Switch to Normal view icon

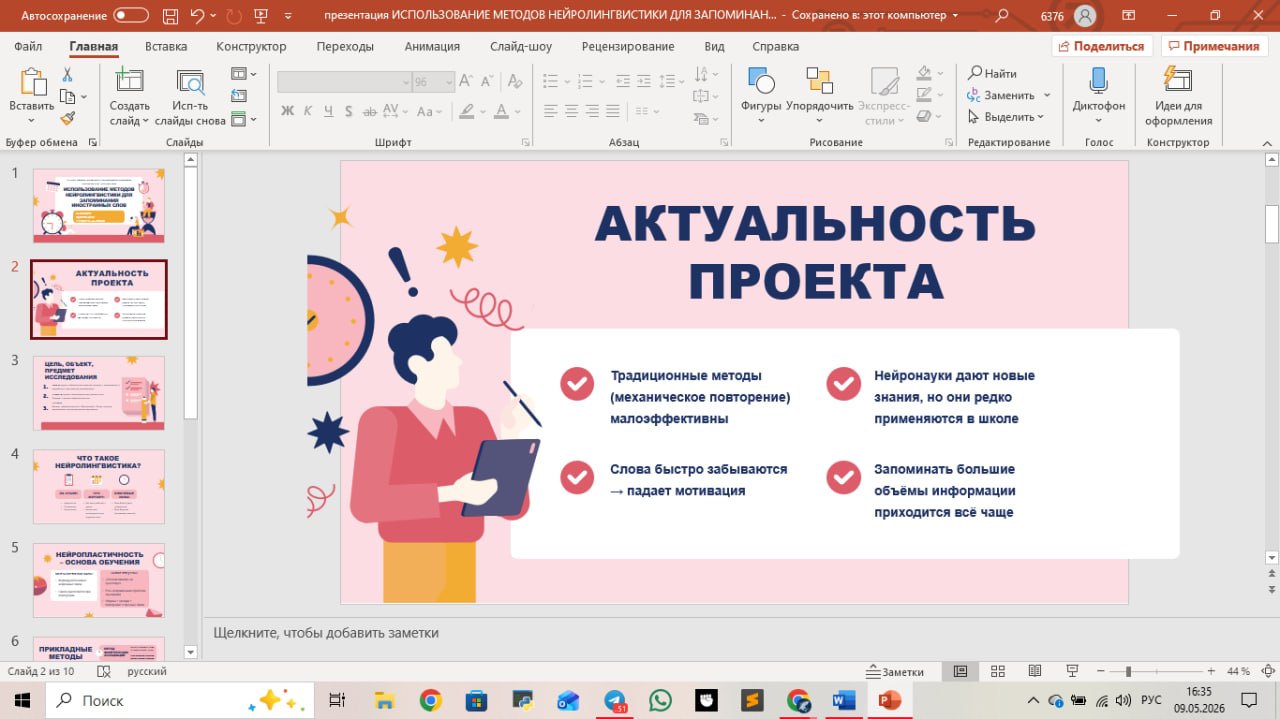point(960,671)
